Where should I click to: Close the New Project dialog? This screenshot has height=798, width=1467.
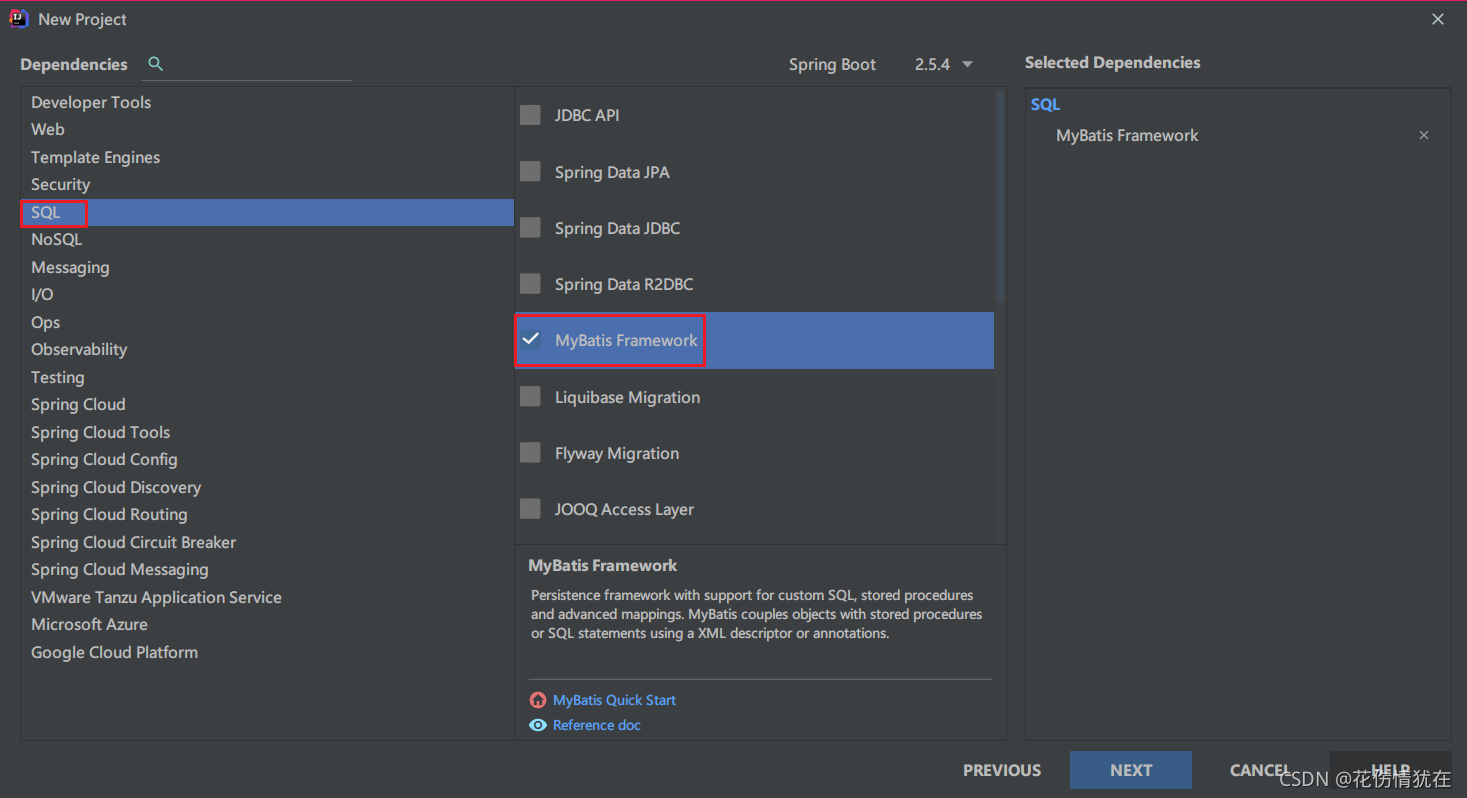click(x=1438, y=19)
